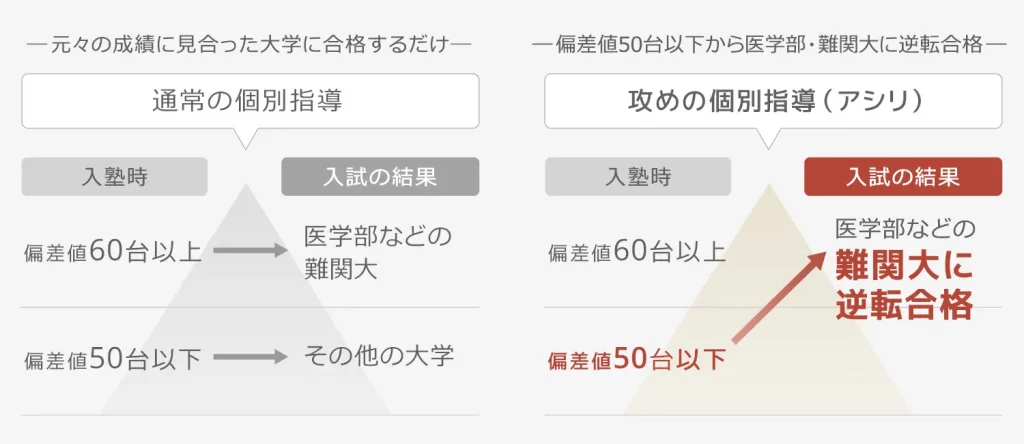Click 入塾時 label under 攻めの個別指導
The width and height of the screenshot is (1024, 444).
(x=637, y=177)
